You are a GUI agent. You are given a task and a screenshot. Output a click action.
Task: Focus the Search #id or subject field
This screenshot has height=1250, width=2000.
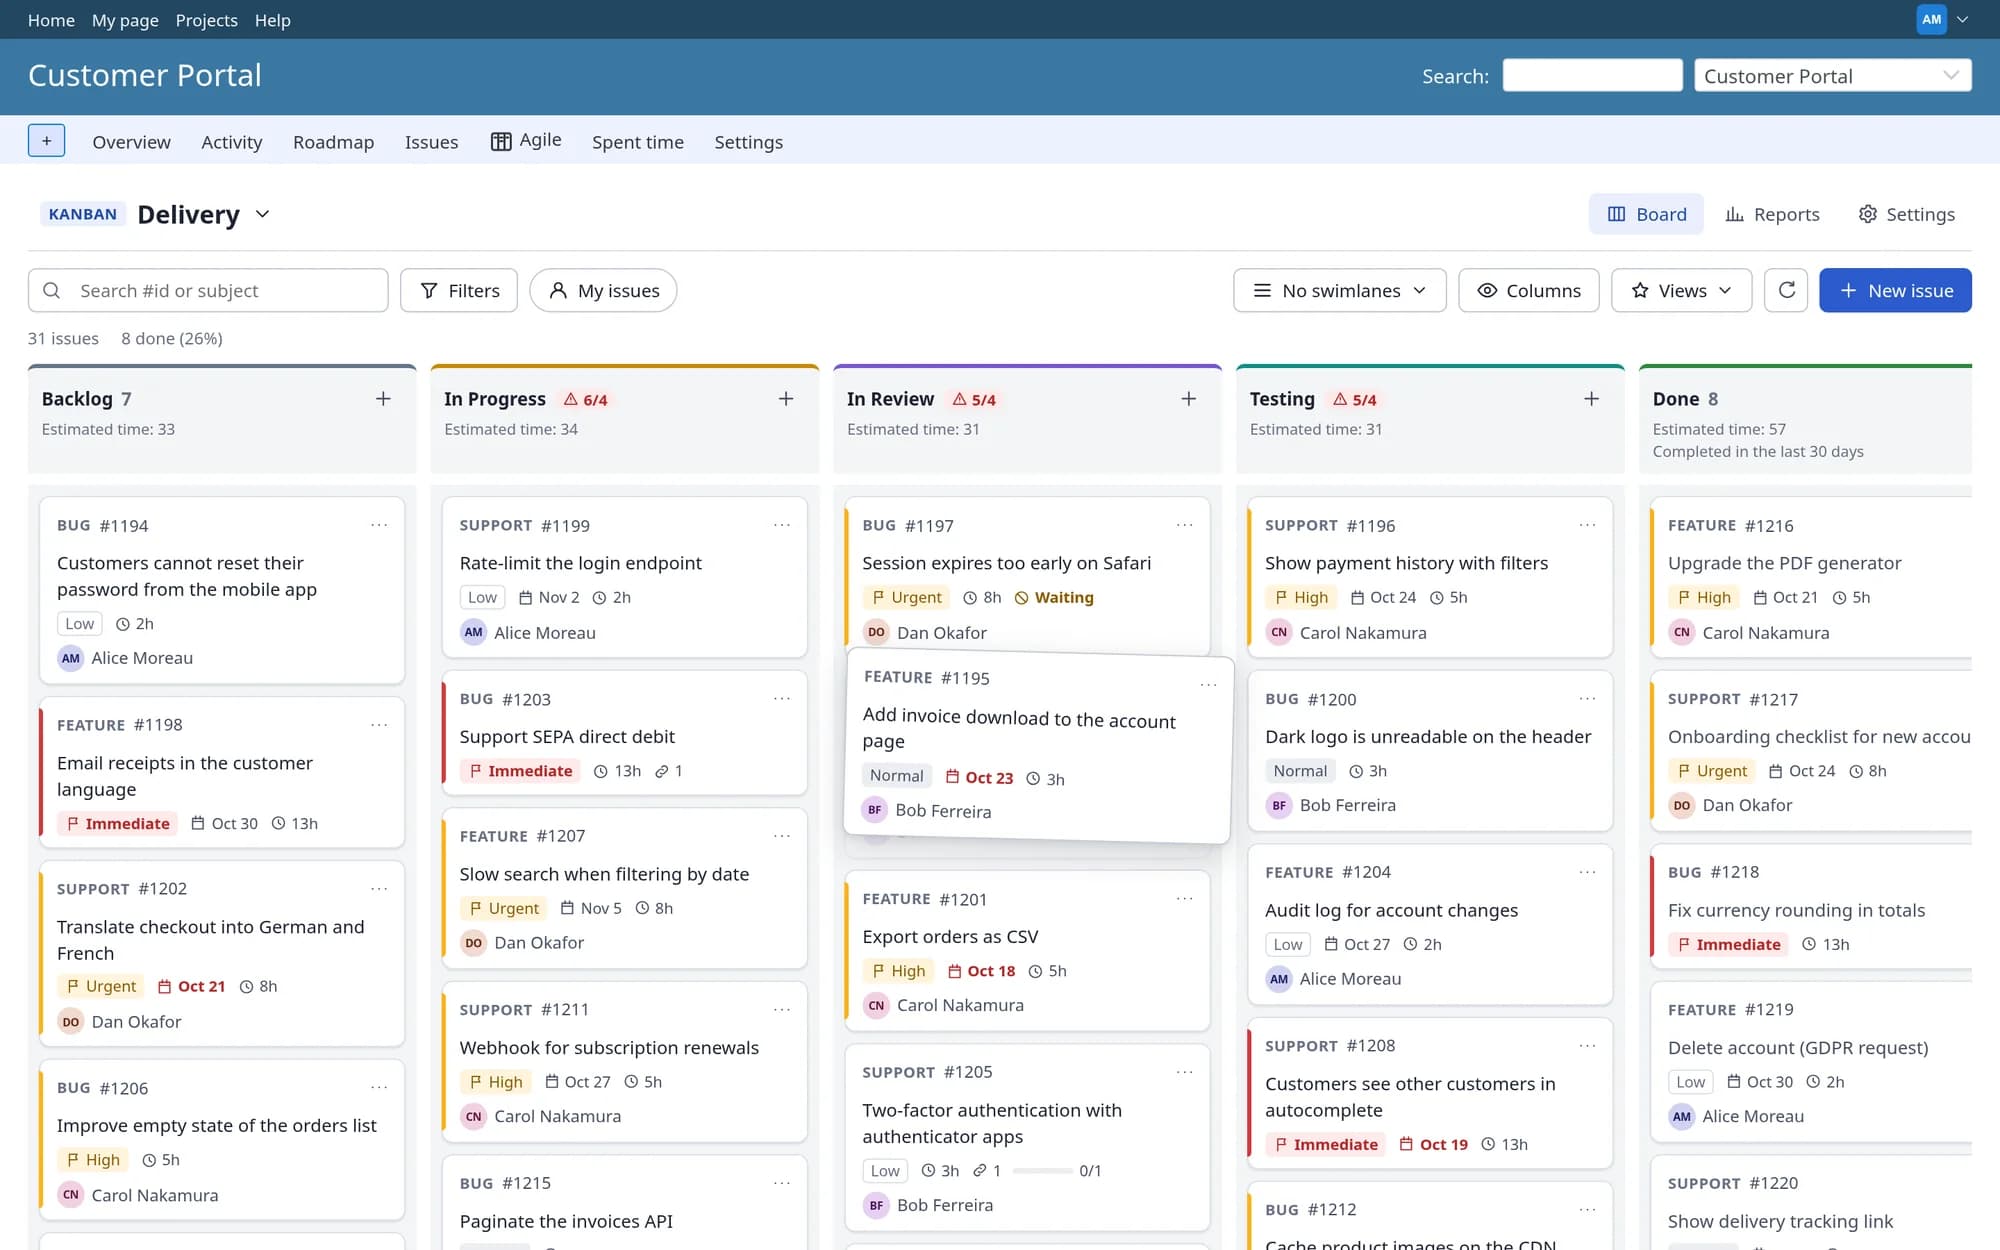pos(208,290)
